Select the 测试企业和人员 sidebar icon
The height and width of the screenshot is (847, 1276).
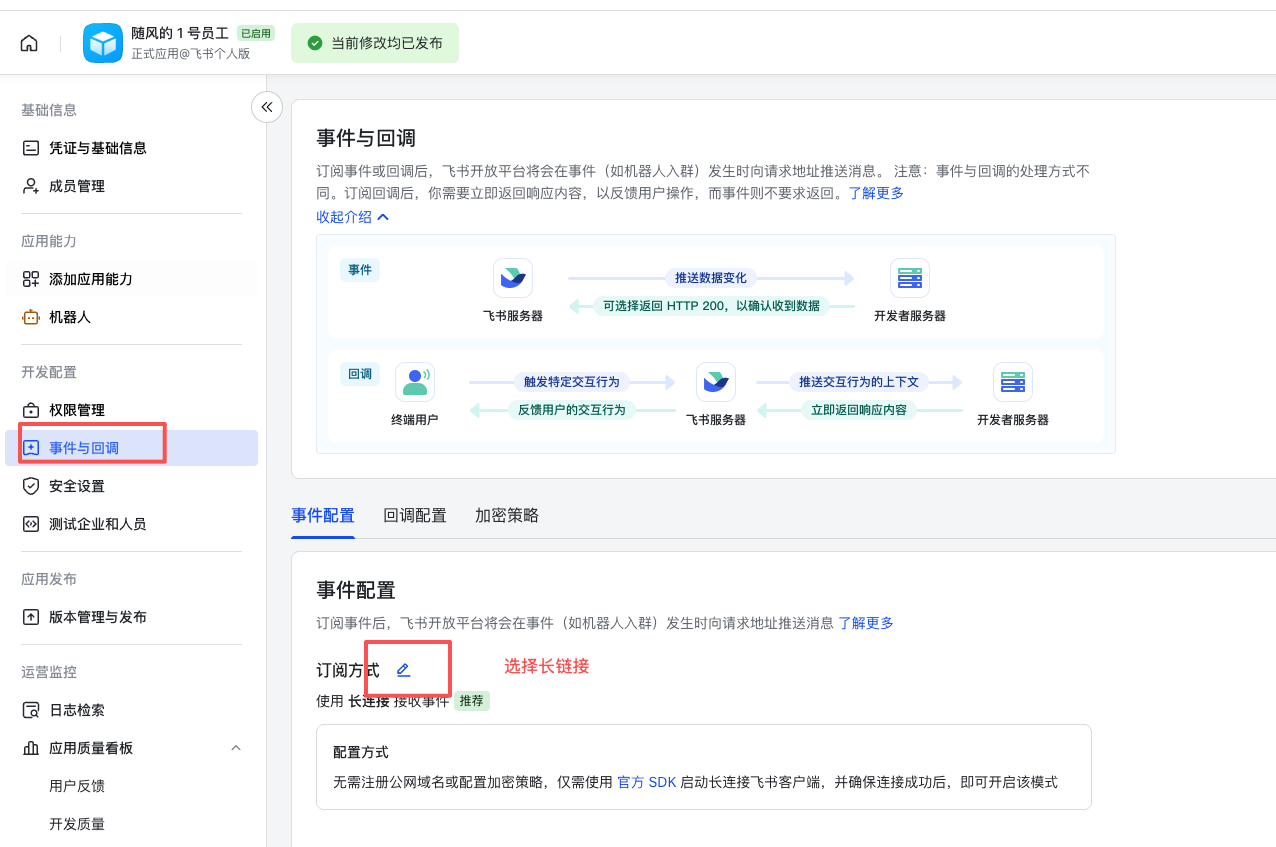[x=31, y=523]
